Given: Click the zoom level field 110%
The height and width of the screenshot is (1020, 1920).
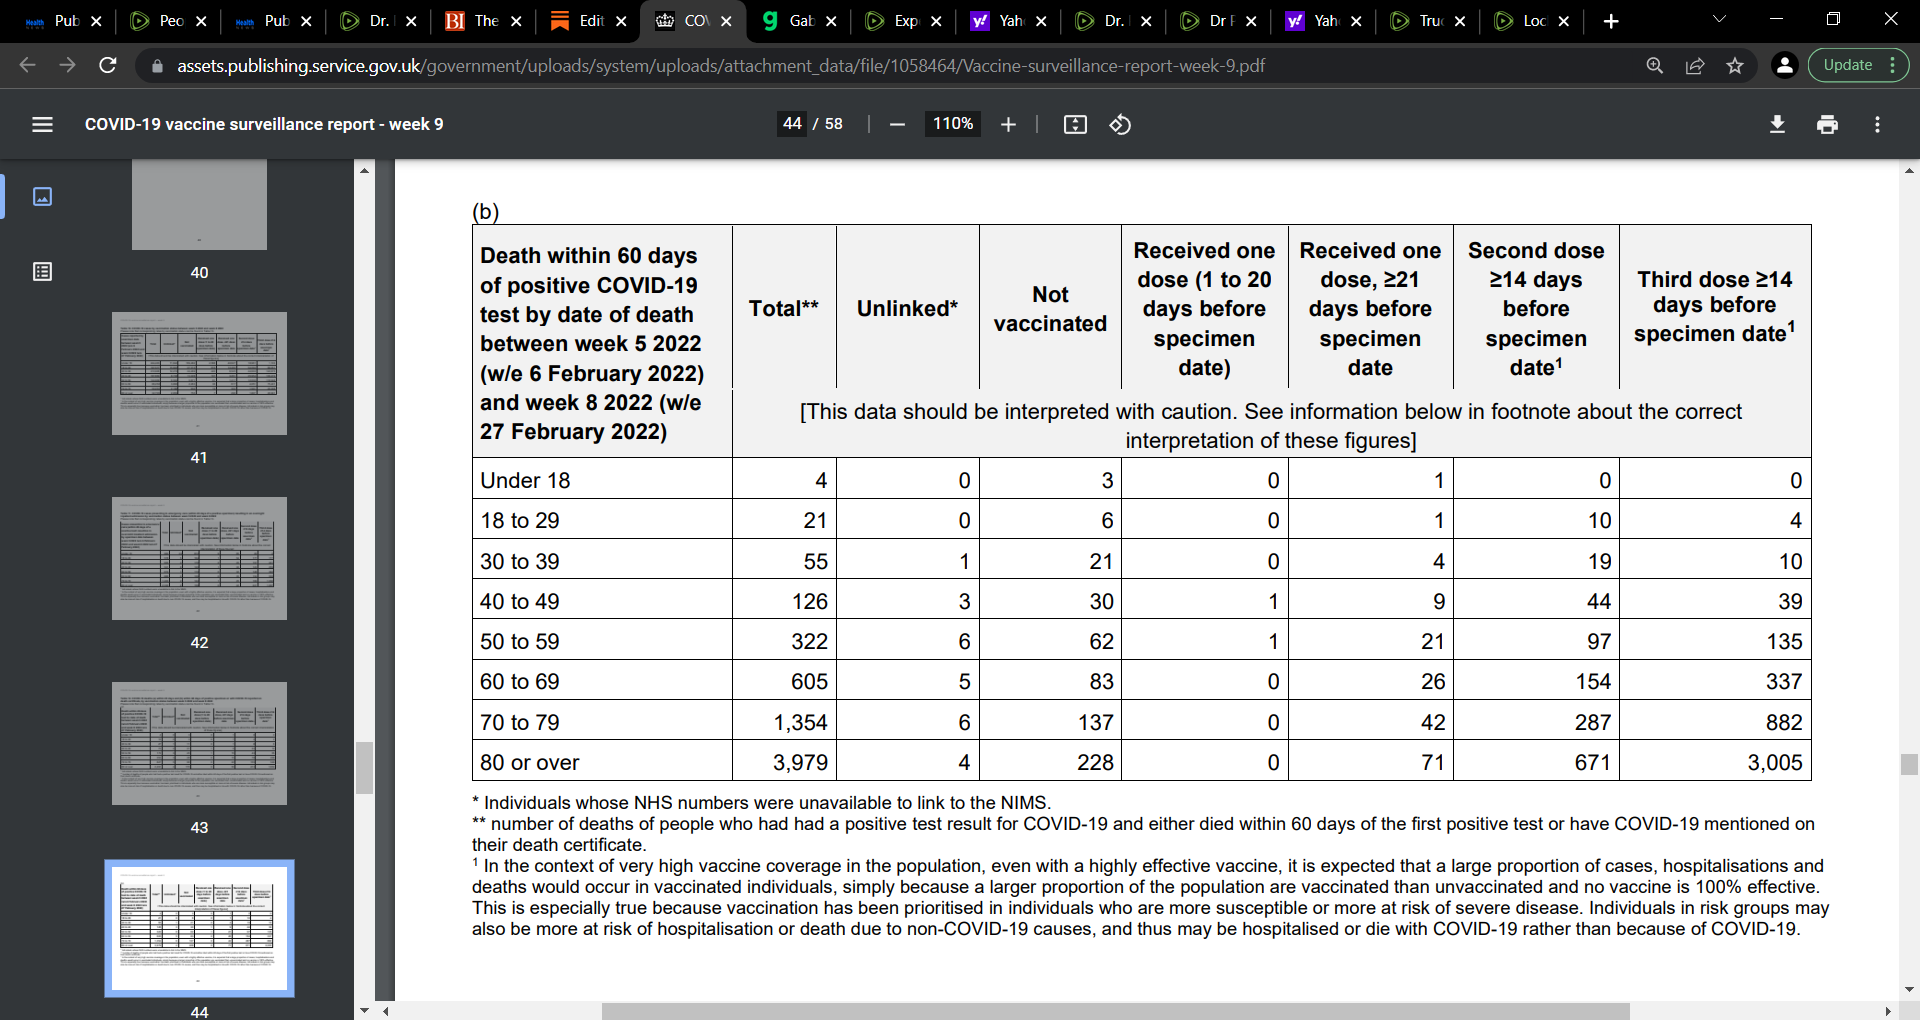Looking at the screenshot, I should 953,123.
